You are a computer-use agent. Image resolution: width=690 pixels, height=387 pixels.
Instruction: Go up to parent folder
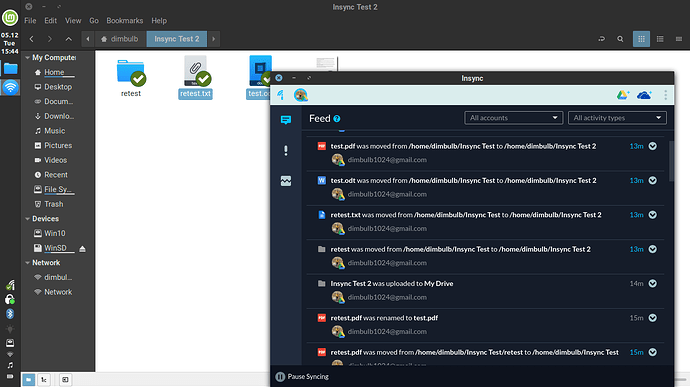click(x=69, y=39)
